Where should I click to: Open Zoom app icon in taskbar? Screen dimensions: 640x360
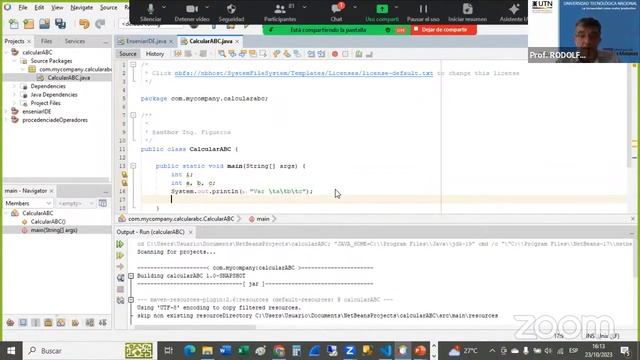click(349, 351)
